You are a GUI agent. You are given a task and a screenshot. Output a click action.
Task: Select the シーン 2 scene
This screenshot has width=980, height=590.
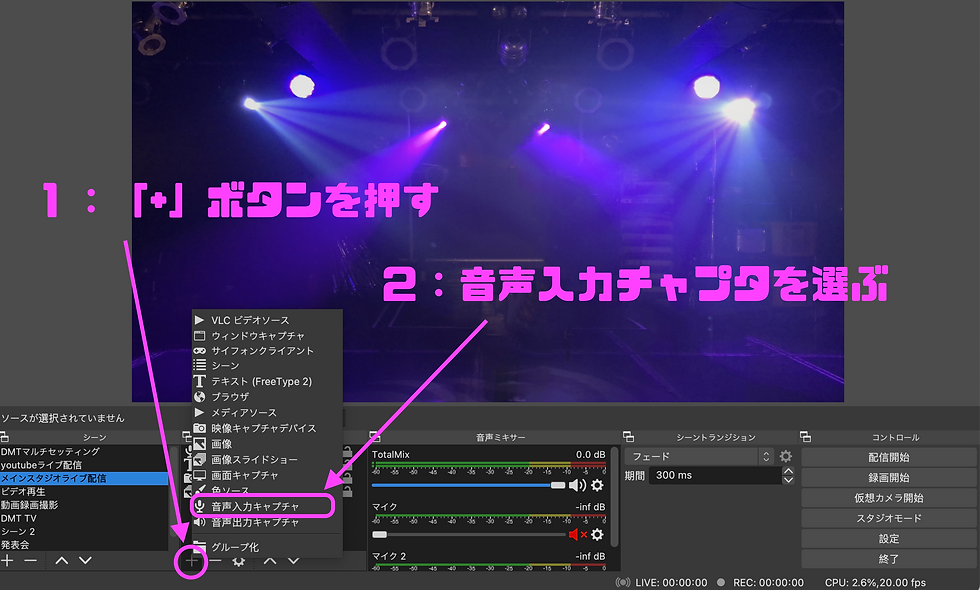84,531
